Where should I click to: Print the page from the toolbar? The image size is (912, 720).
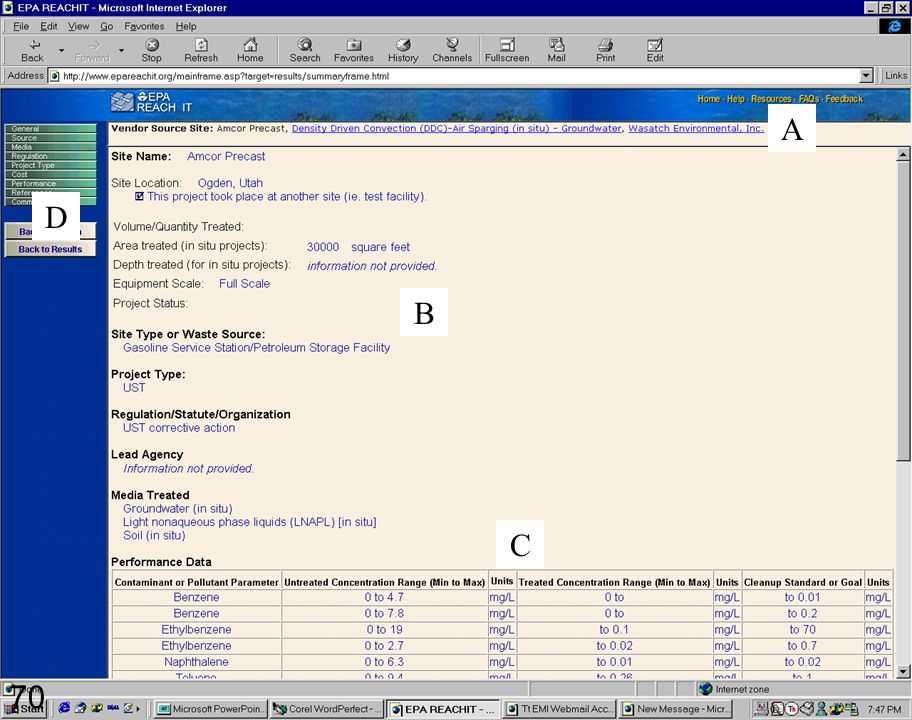pyautogui.click(x=605, y=51)
